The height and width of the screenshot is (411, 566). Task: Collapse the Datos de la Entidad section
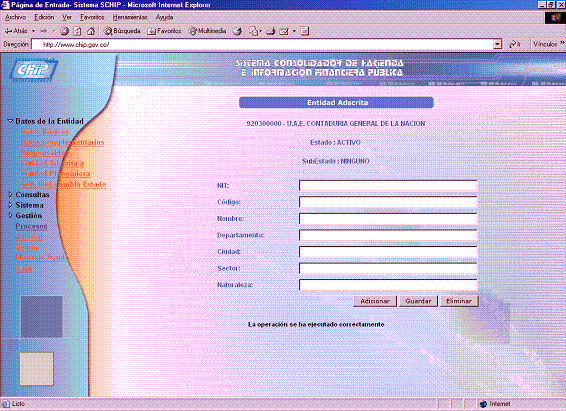10,121
